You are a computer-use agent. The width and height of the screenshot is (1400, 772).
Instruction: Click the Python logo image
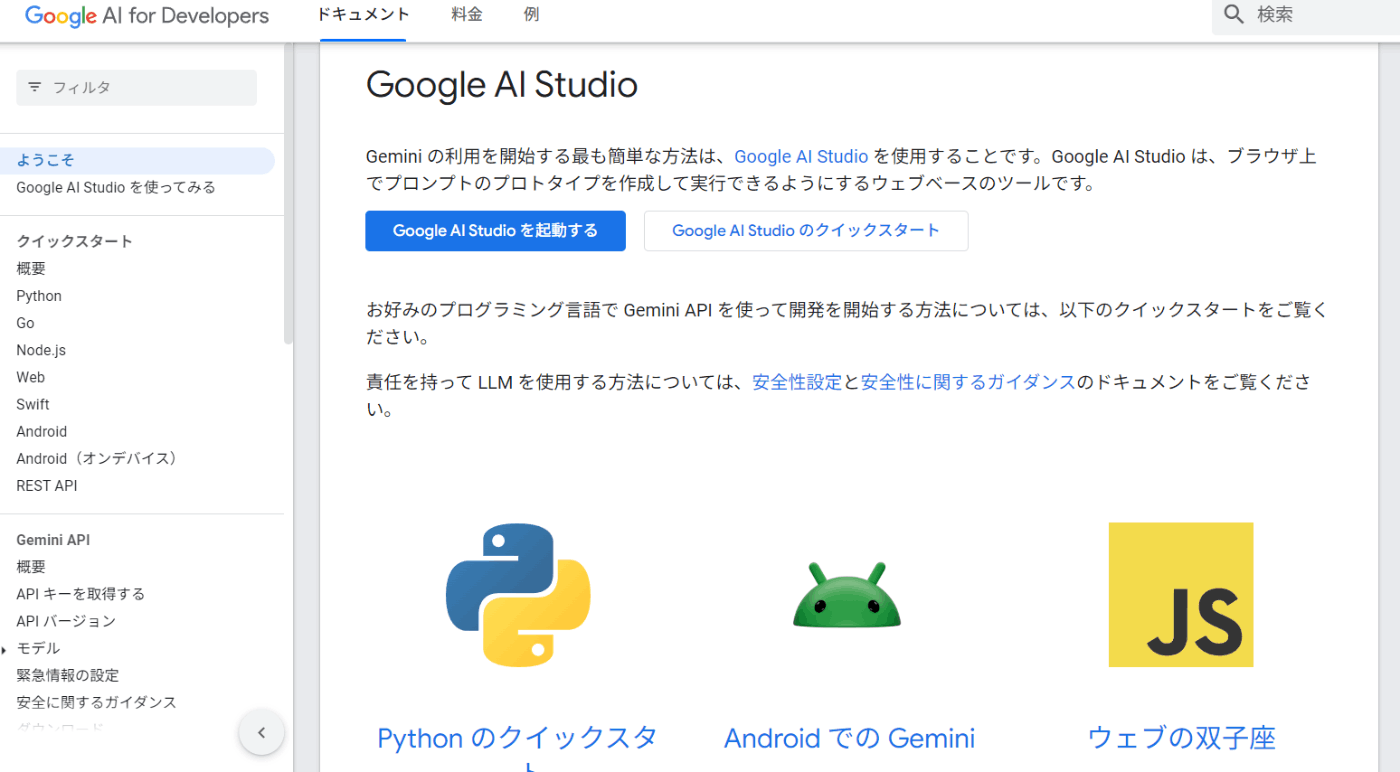tap(518, 595)
